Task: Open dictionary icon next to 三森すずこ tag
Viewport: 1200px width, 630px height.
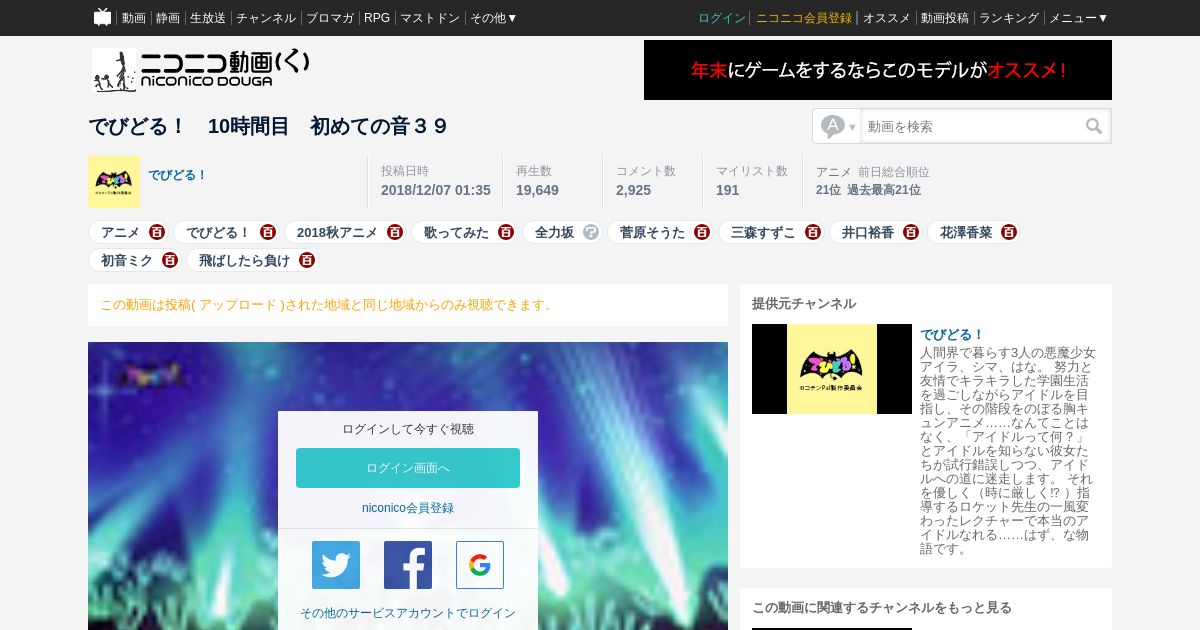Action: tap(813, 232)
